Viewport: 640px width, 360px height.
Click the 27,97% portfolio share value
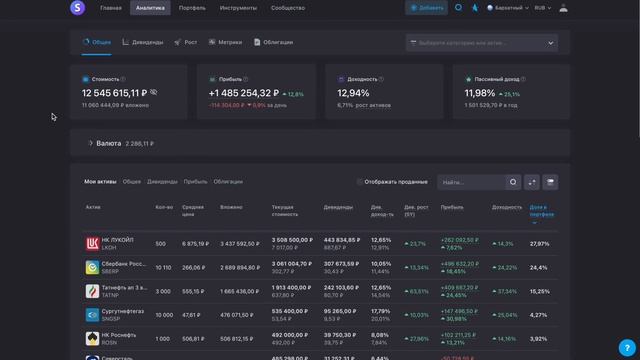540,244
